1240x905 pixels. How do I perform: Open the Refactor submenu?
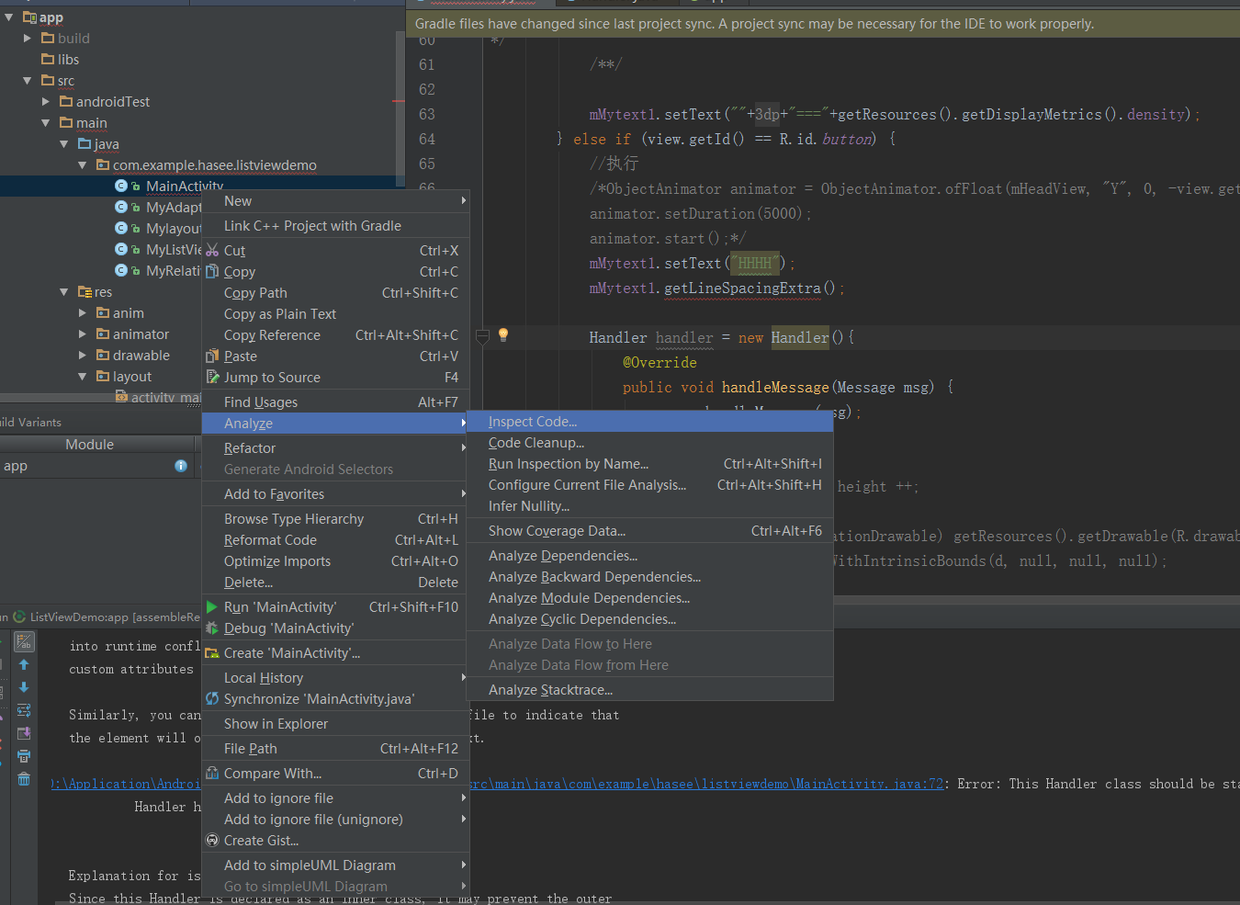250,448
